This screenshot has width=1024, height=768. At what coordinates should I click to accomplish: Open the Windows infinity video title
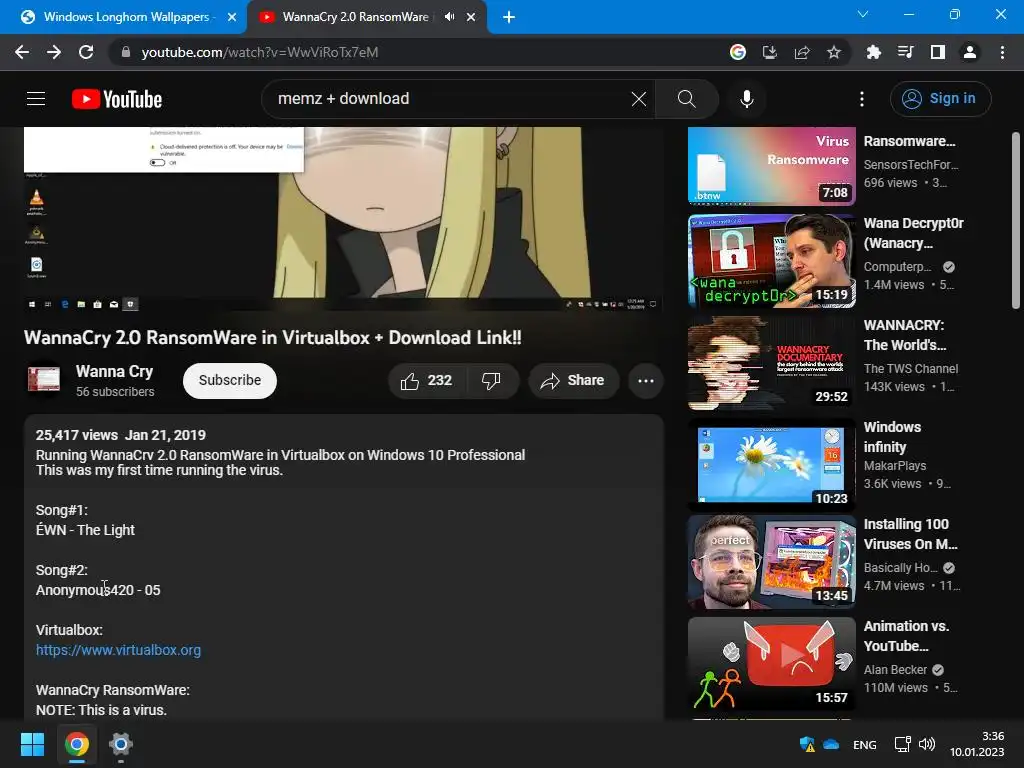click(x=892, y=437)
